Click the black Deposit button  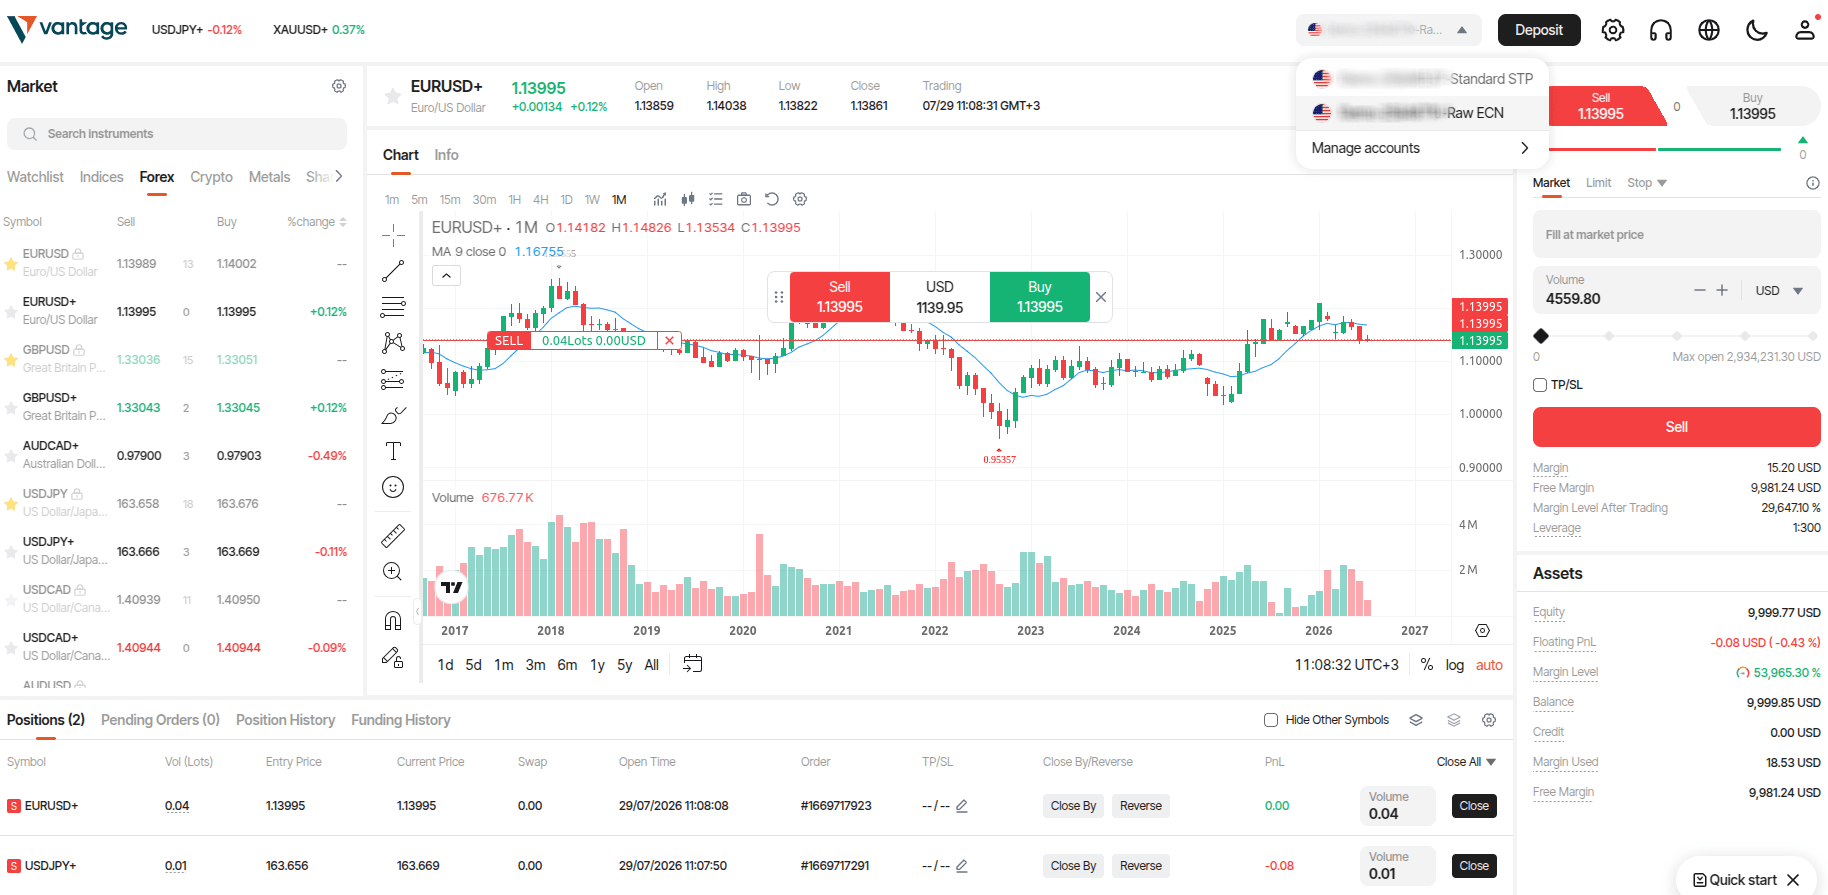(x=1539, y=30)
